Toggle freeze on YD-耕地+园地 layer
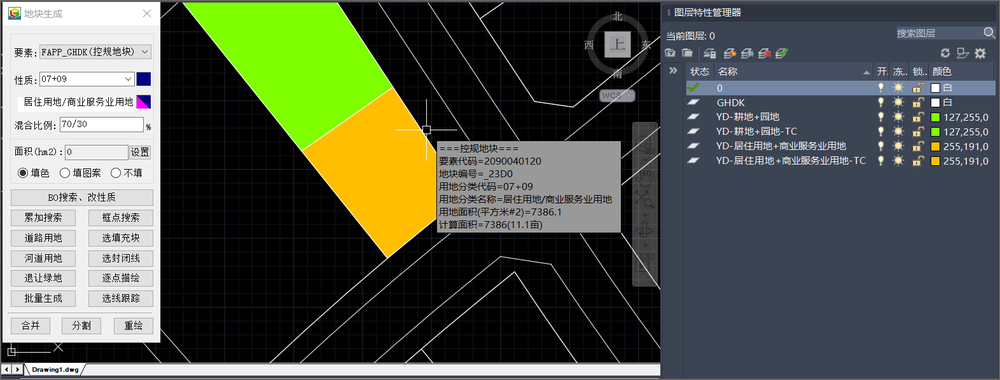The height and width of the screenshot is (380, 1000). click(899, 117)
